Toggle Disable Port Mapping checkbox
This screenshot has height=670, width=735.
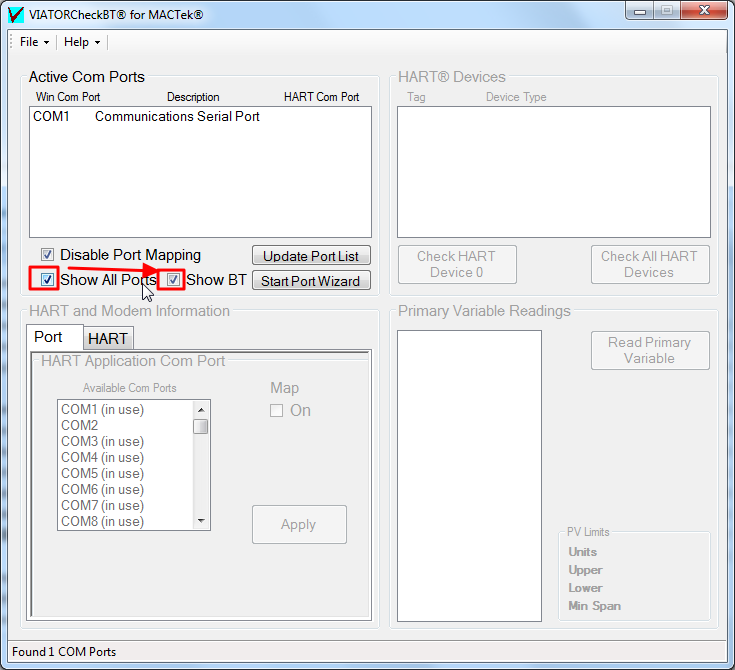(47, 255)
